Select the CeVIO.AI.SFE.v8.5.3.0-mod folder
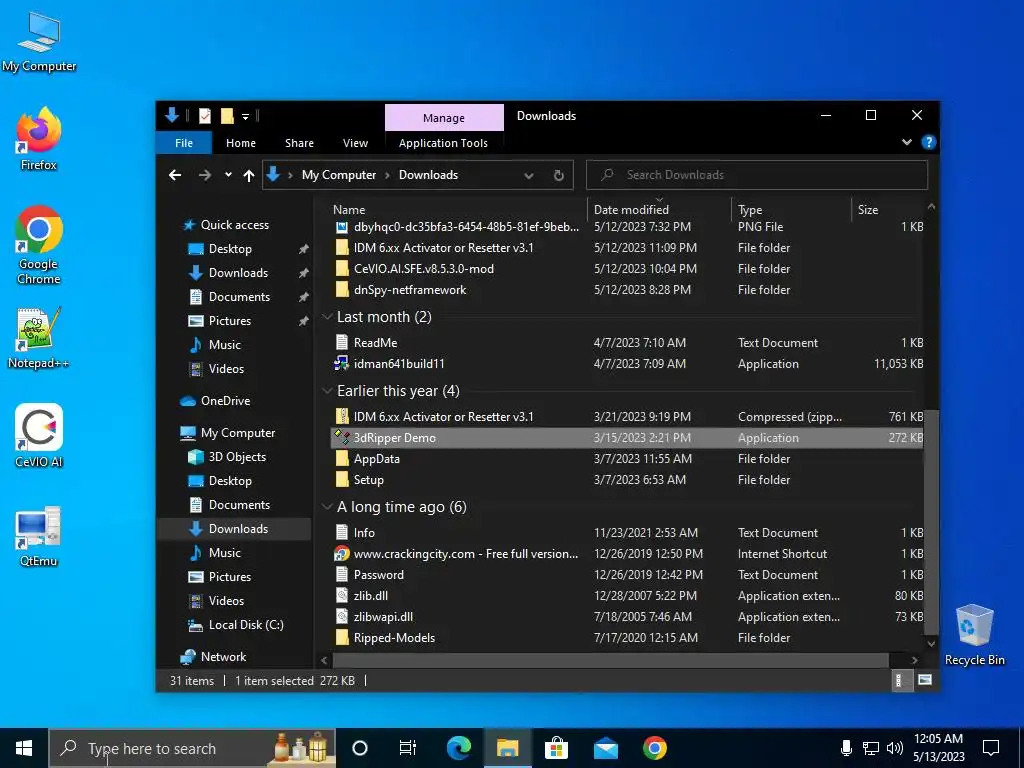Viewport: 1024px width, 768px height. click(x=423, y=269)
